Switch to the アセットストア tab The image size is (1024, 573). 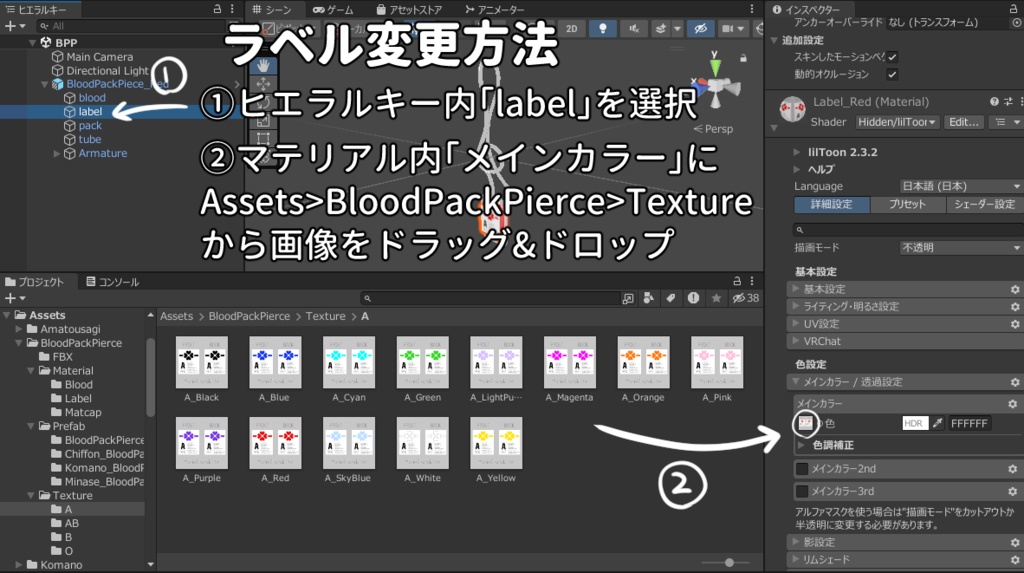tap(409, 9)
